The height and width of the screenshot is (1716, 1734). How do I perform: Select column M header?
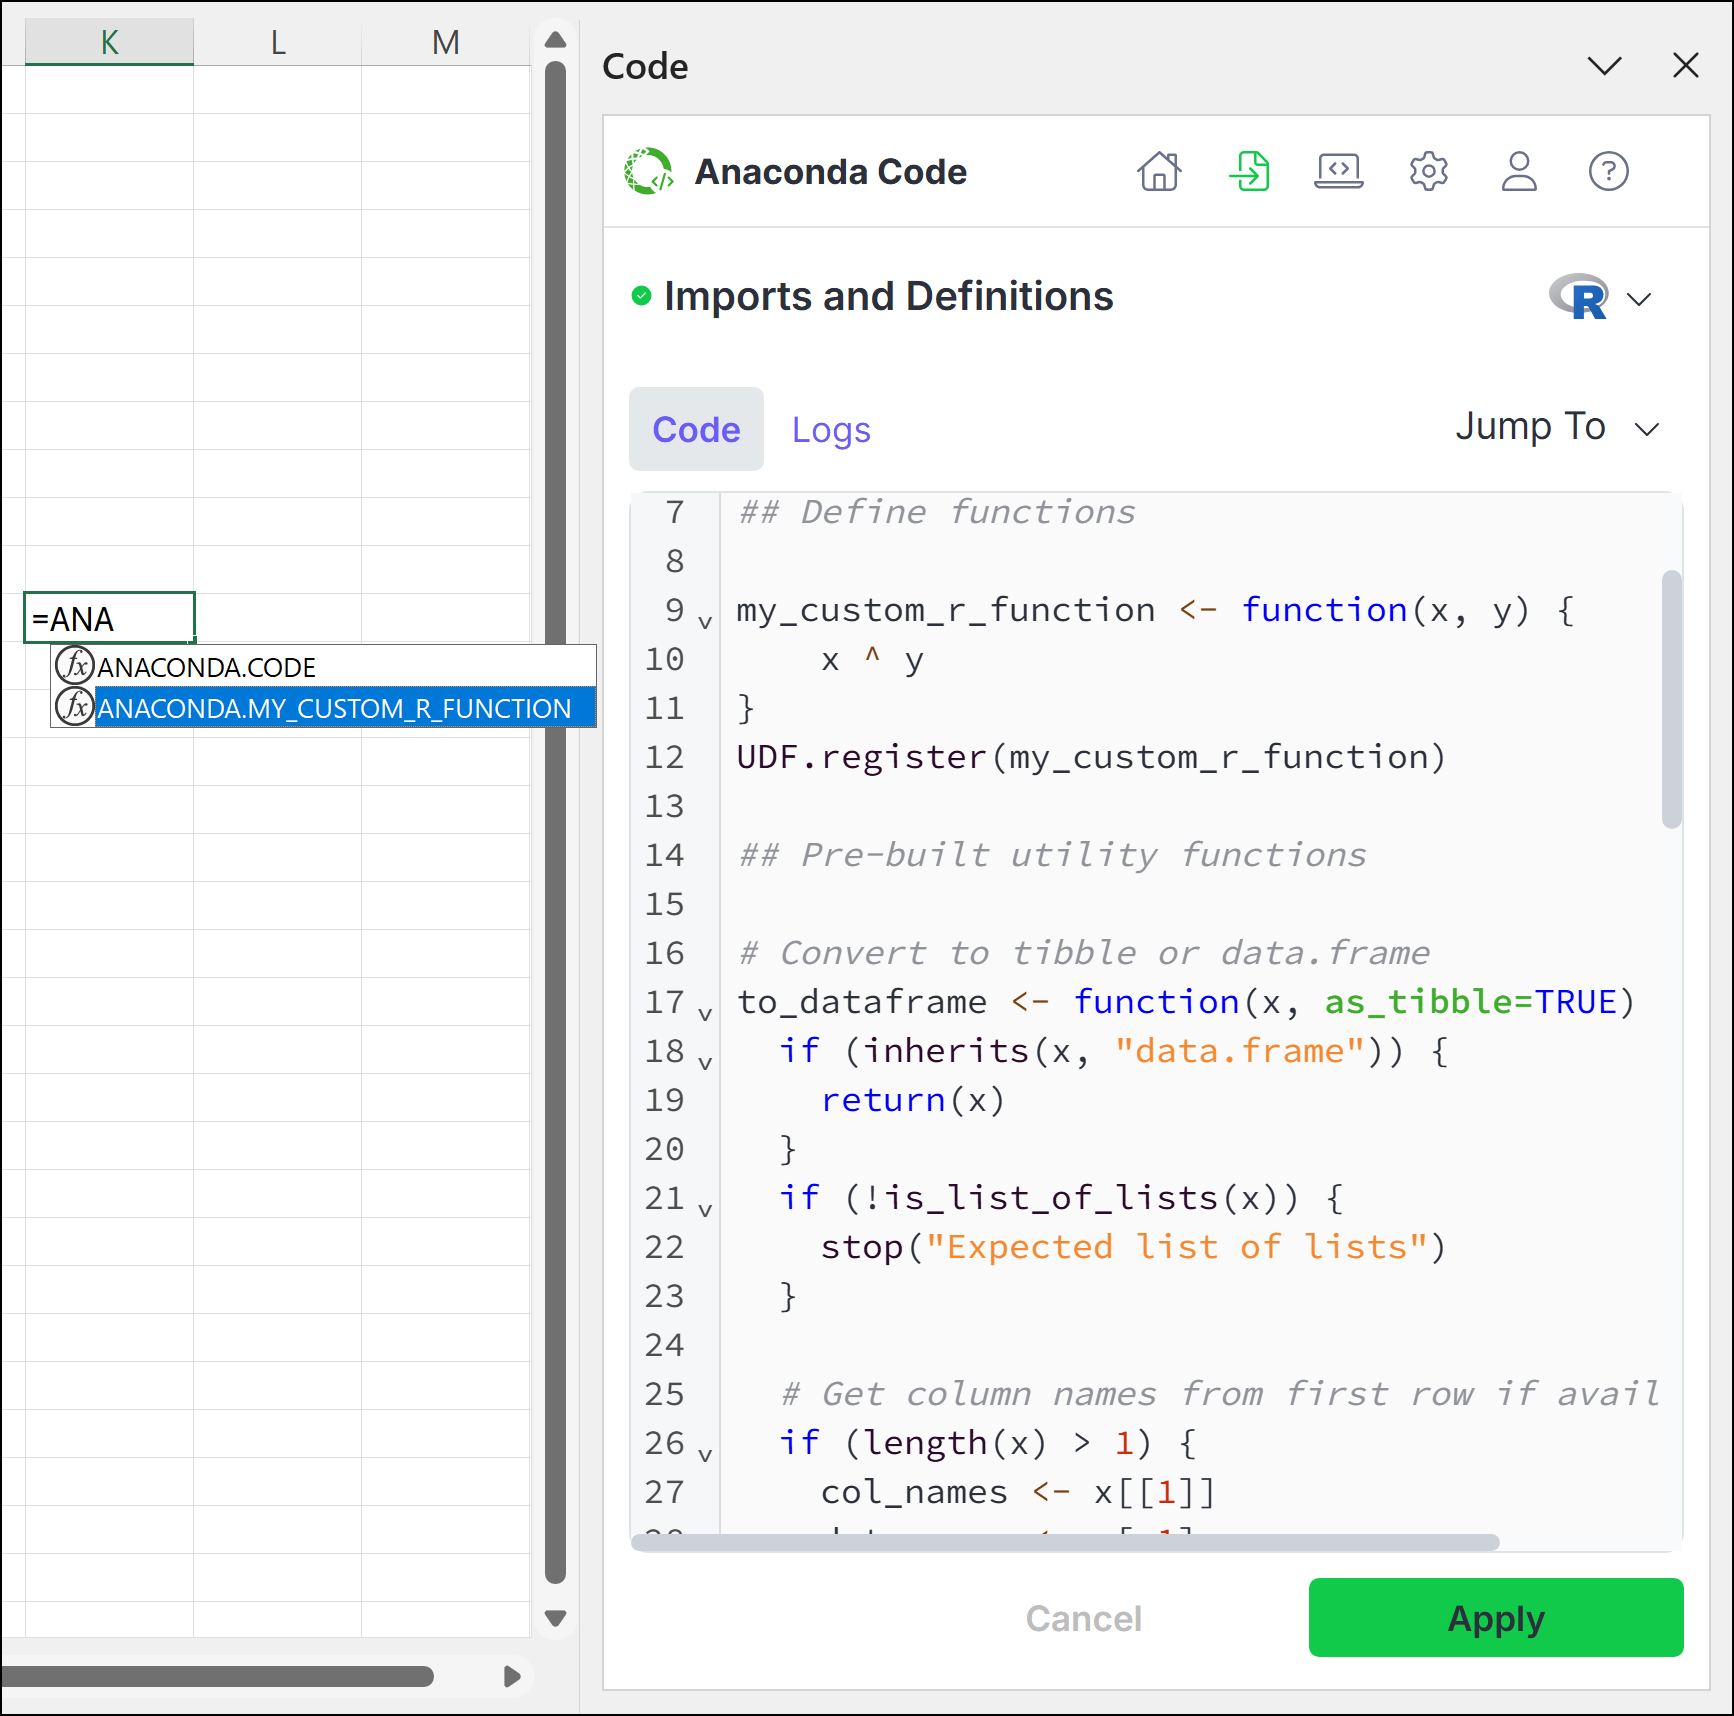click(x=446, y=42)
